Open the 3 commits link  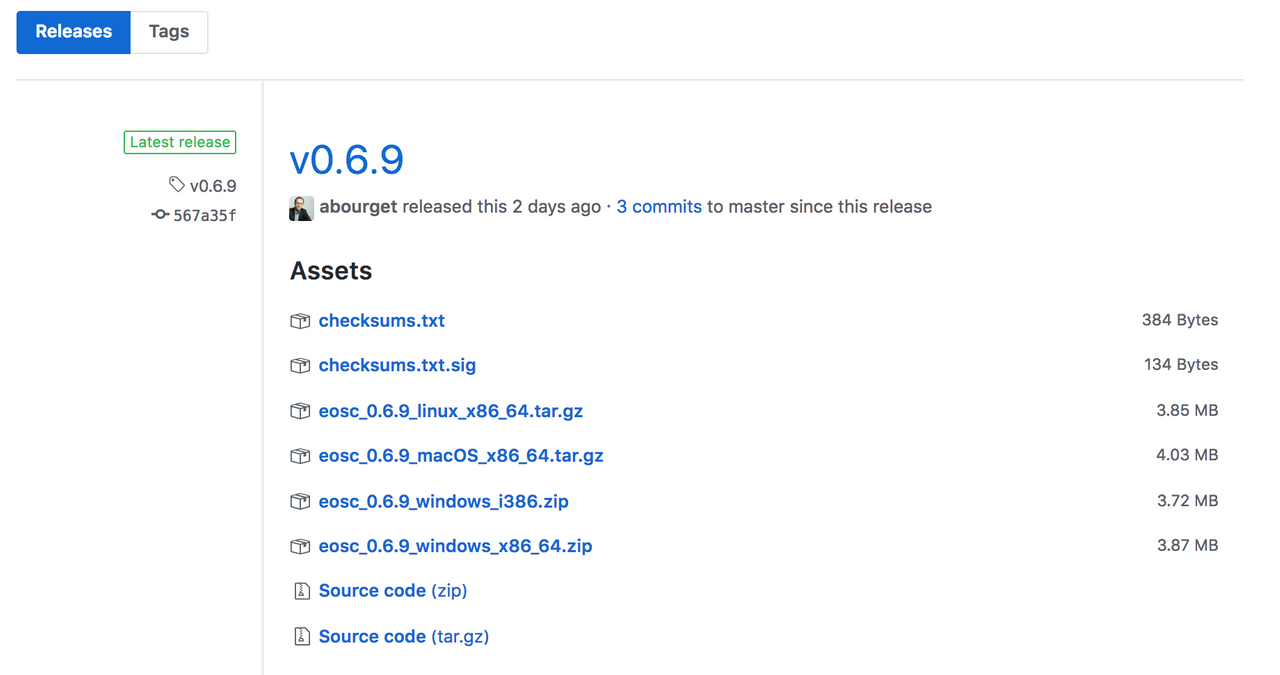click(659, 207)
